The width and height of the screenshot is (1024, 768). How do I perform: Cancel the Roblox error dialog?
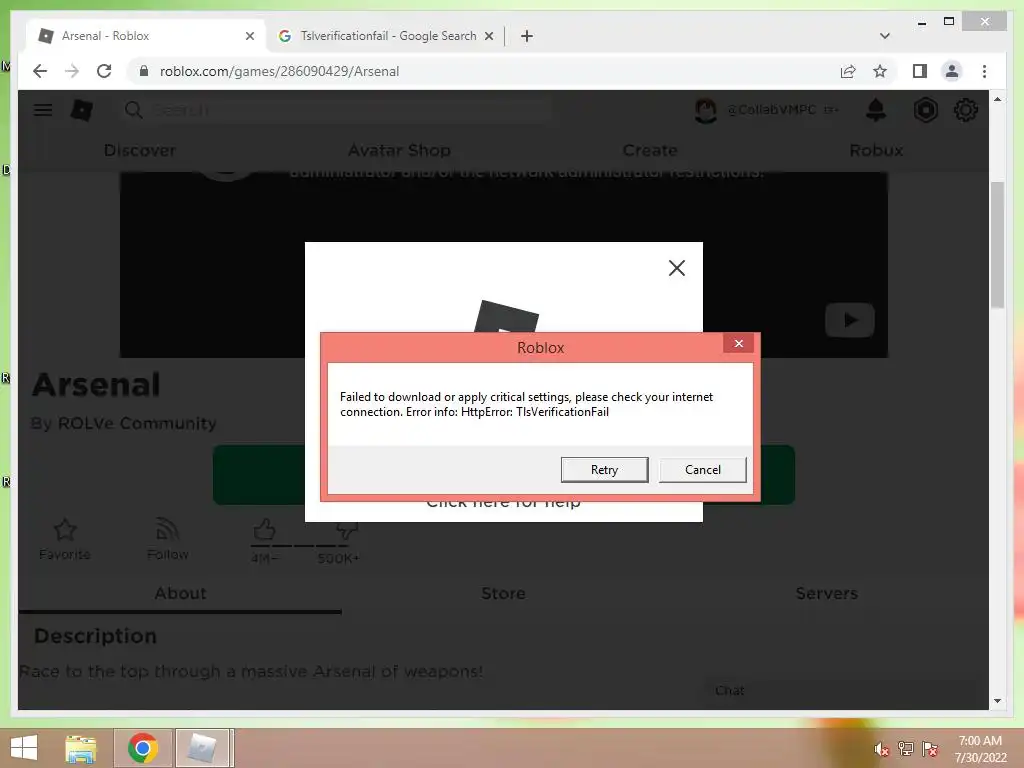coord(703,470)
